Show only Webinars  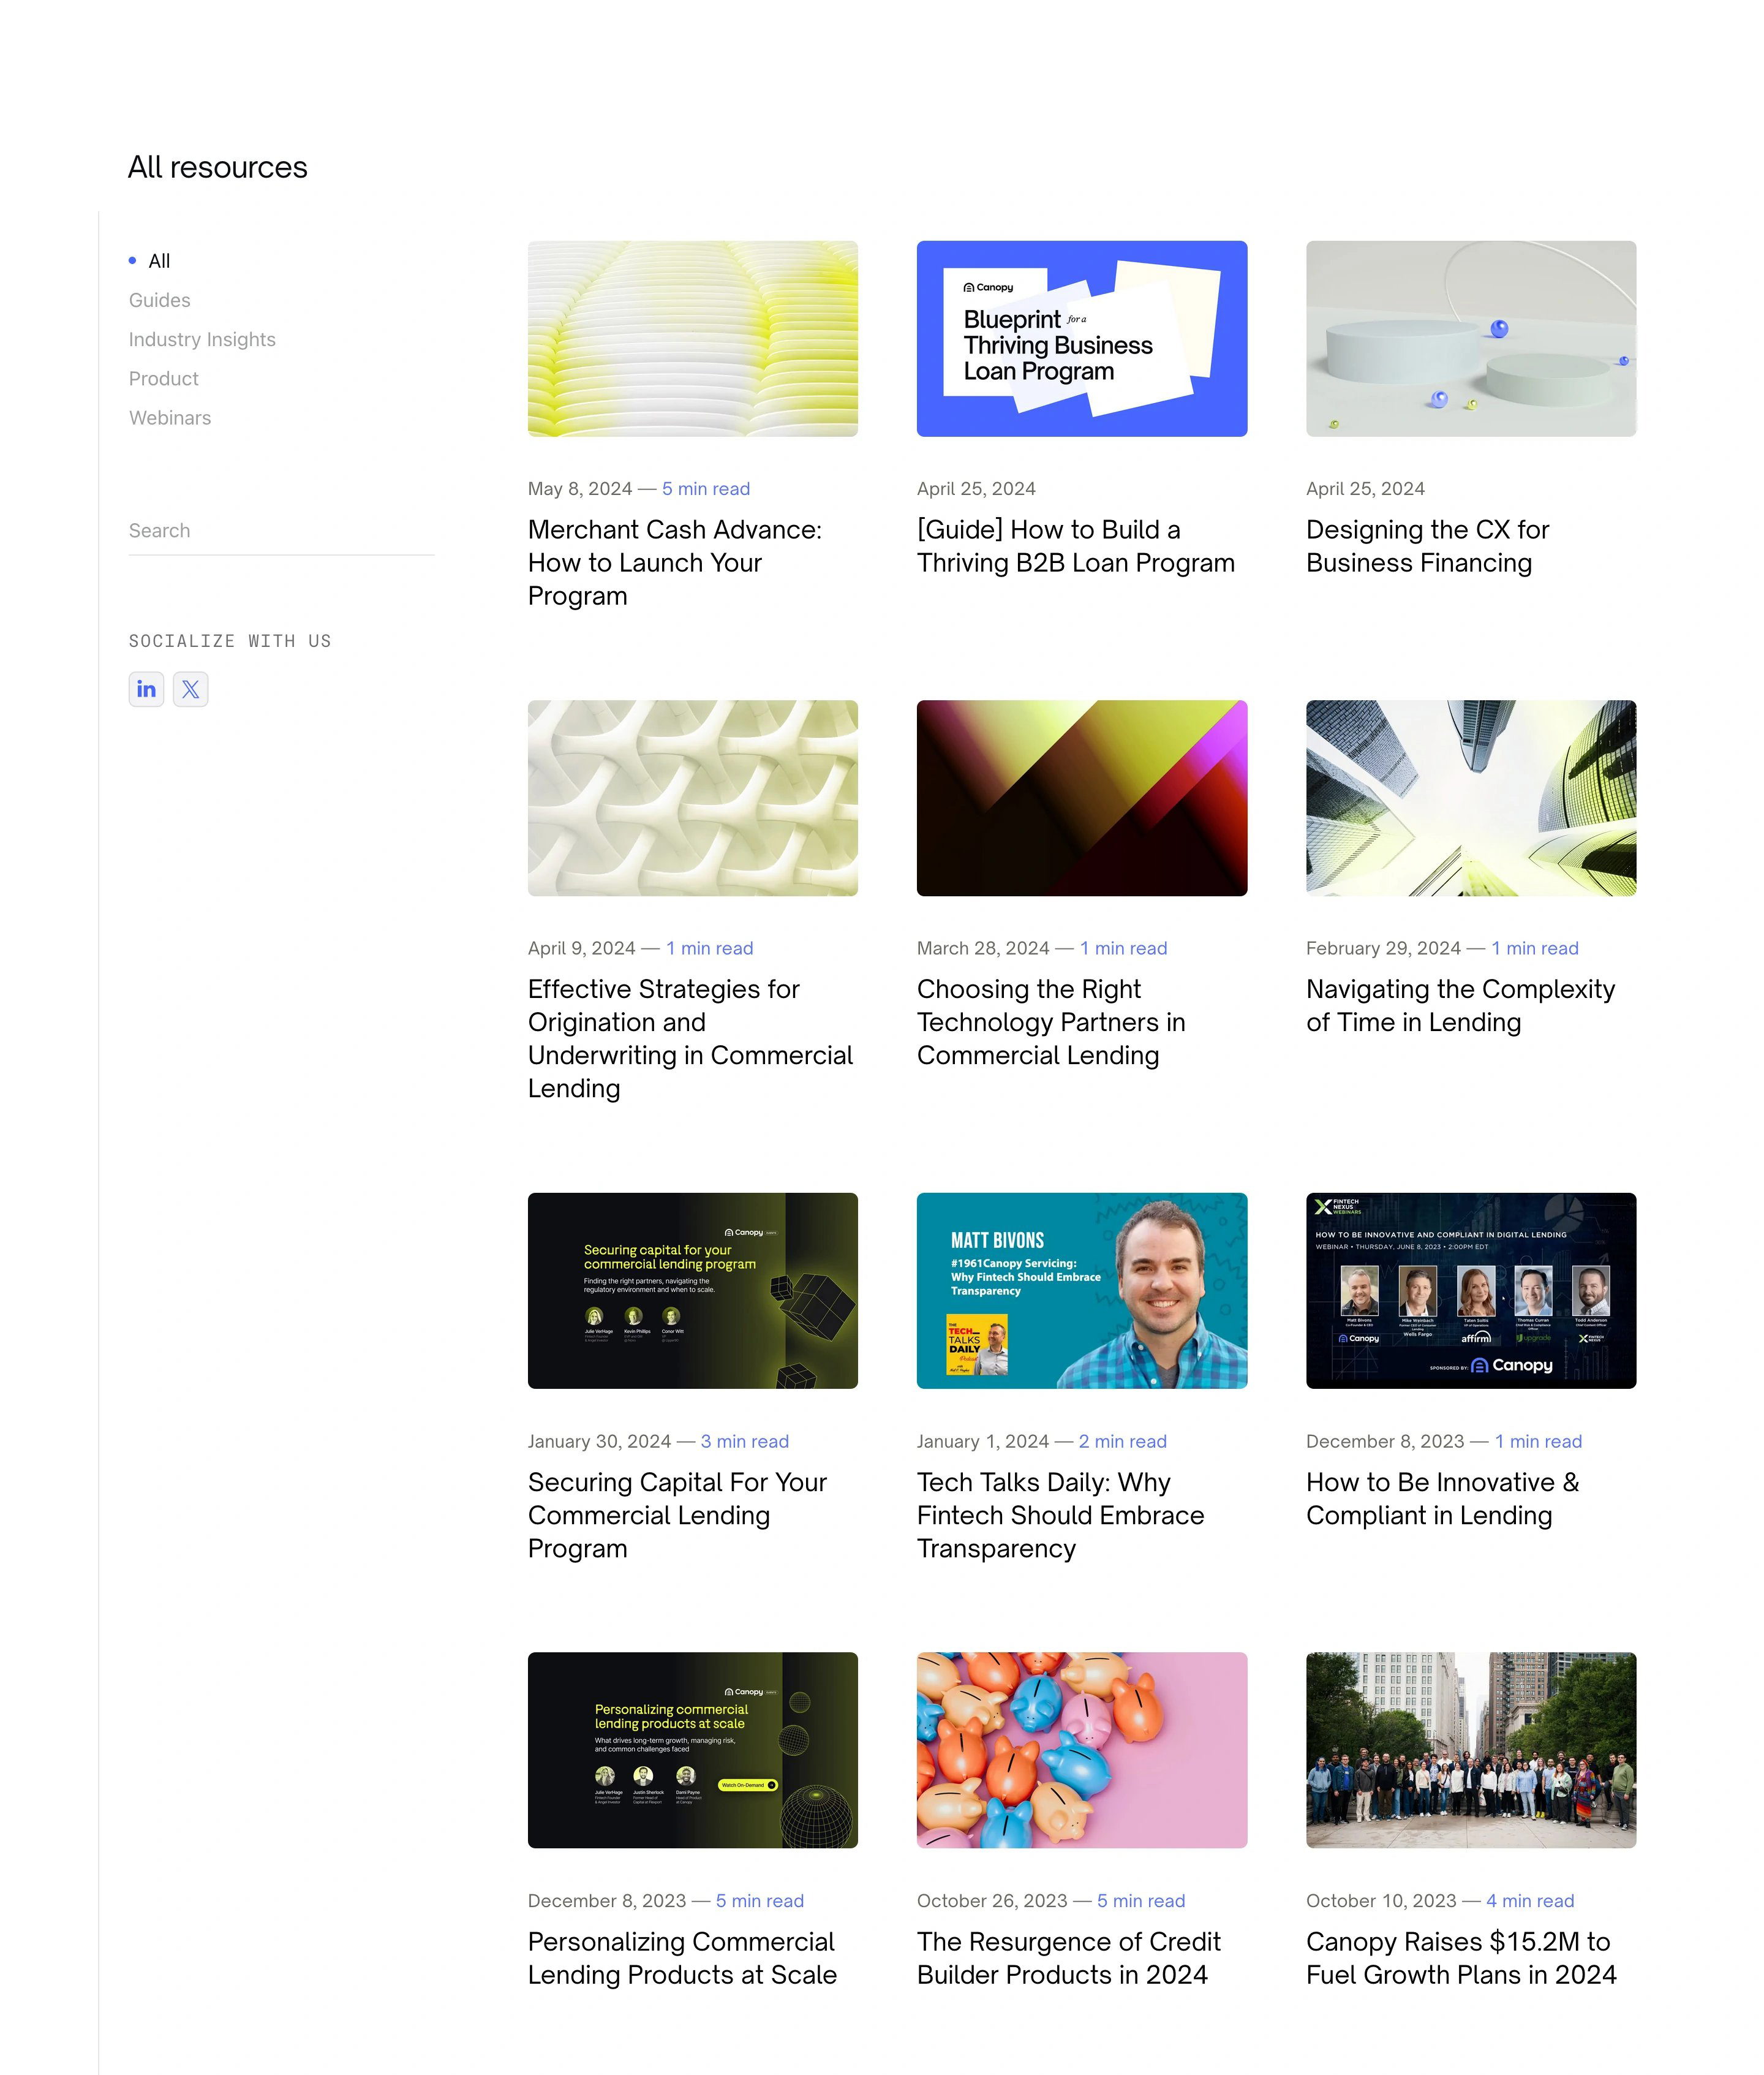(170, 418)
